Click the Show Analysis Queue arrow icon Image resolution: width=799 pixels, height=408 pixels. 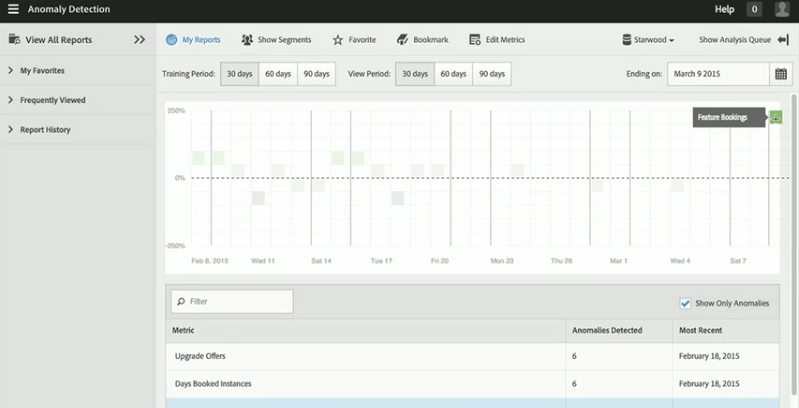click(x=782, y=40)
